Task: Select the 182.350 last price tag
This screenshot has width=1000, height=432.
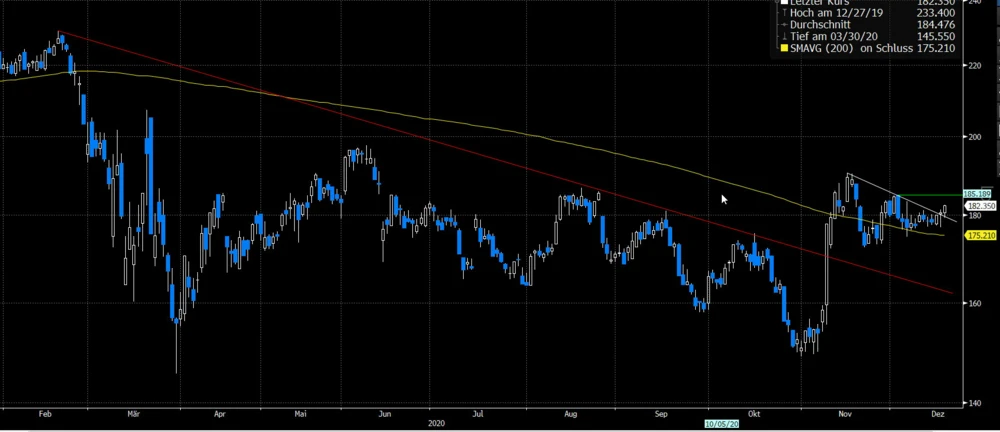Action: [x=977, y=205]
